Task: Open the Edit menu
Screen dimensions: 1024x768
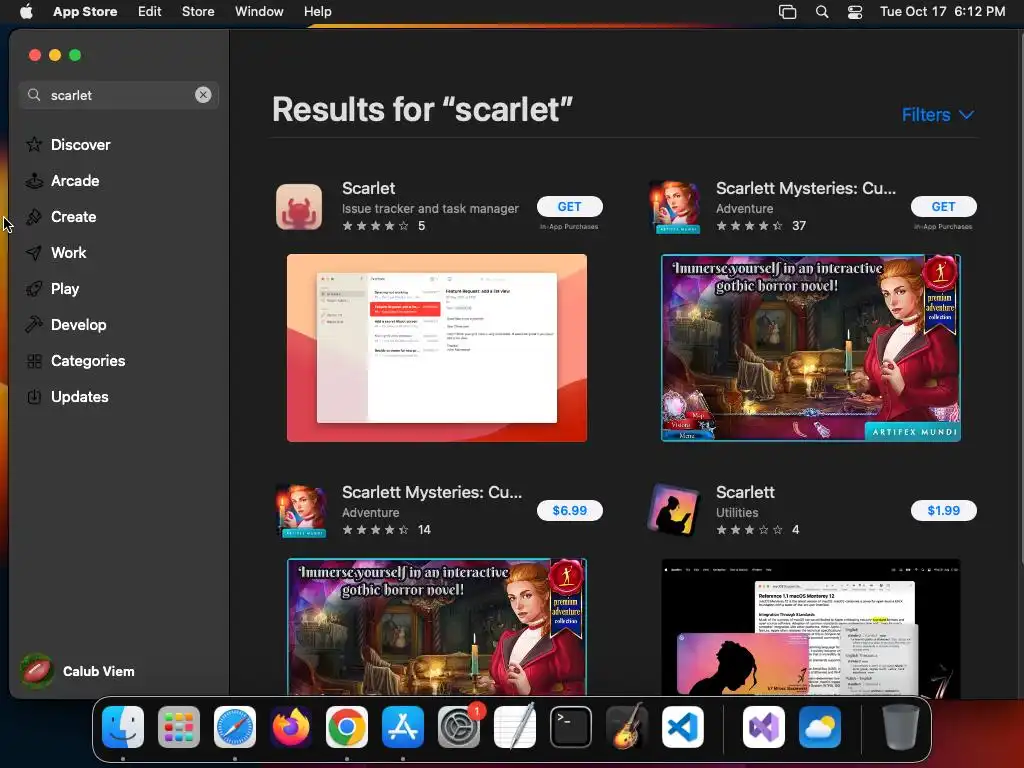Action: 150,12
